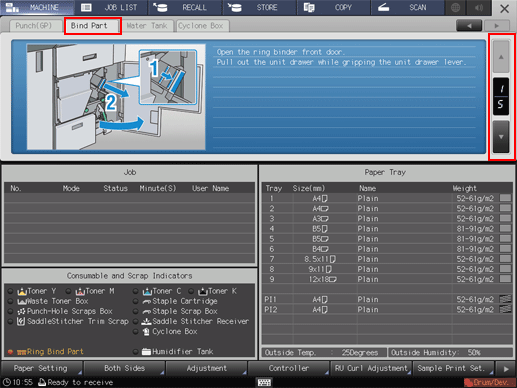The height and width of the screenshot is (388, 517).
Task: Click the keyboard icon in status bar
Action: 264,383
